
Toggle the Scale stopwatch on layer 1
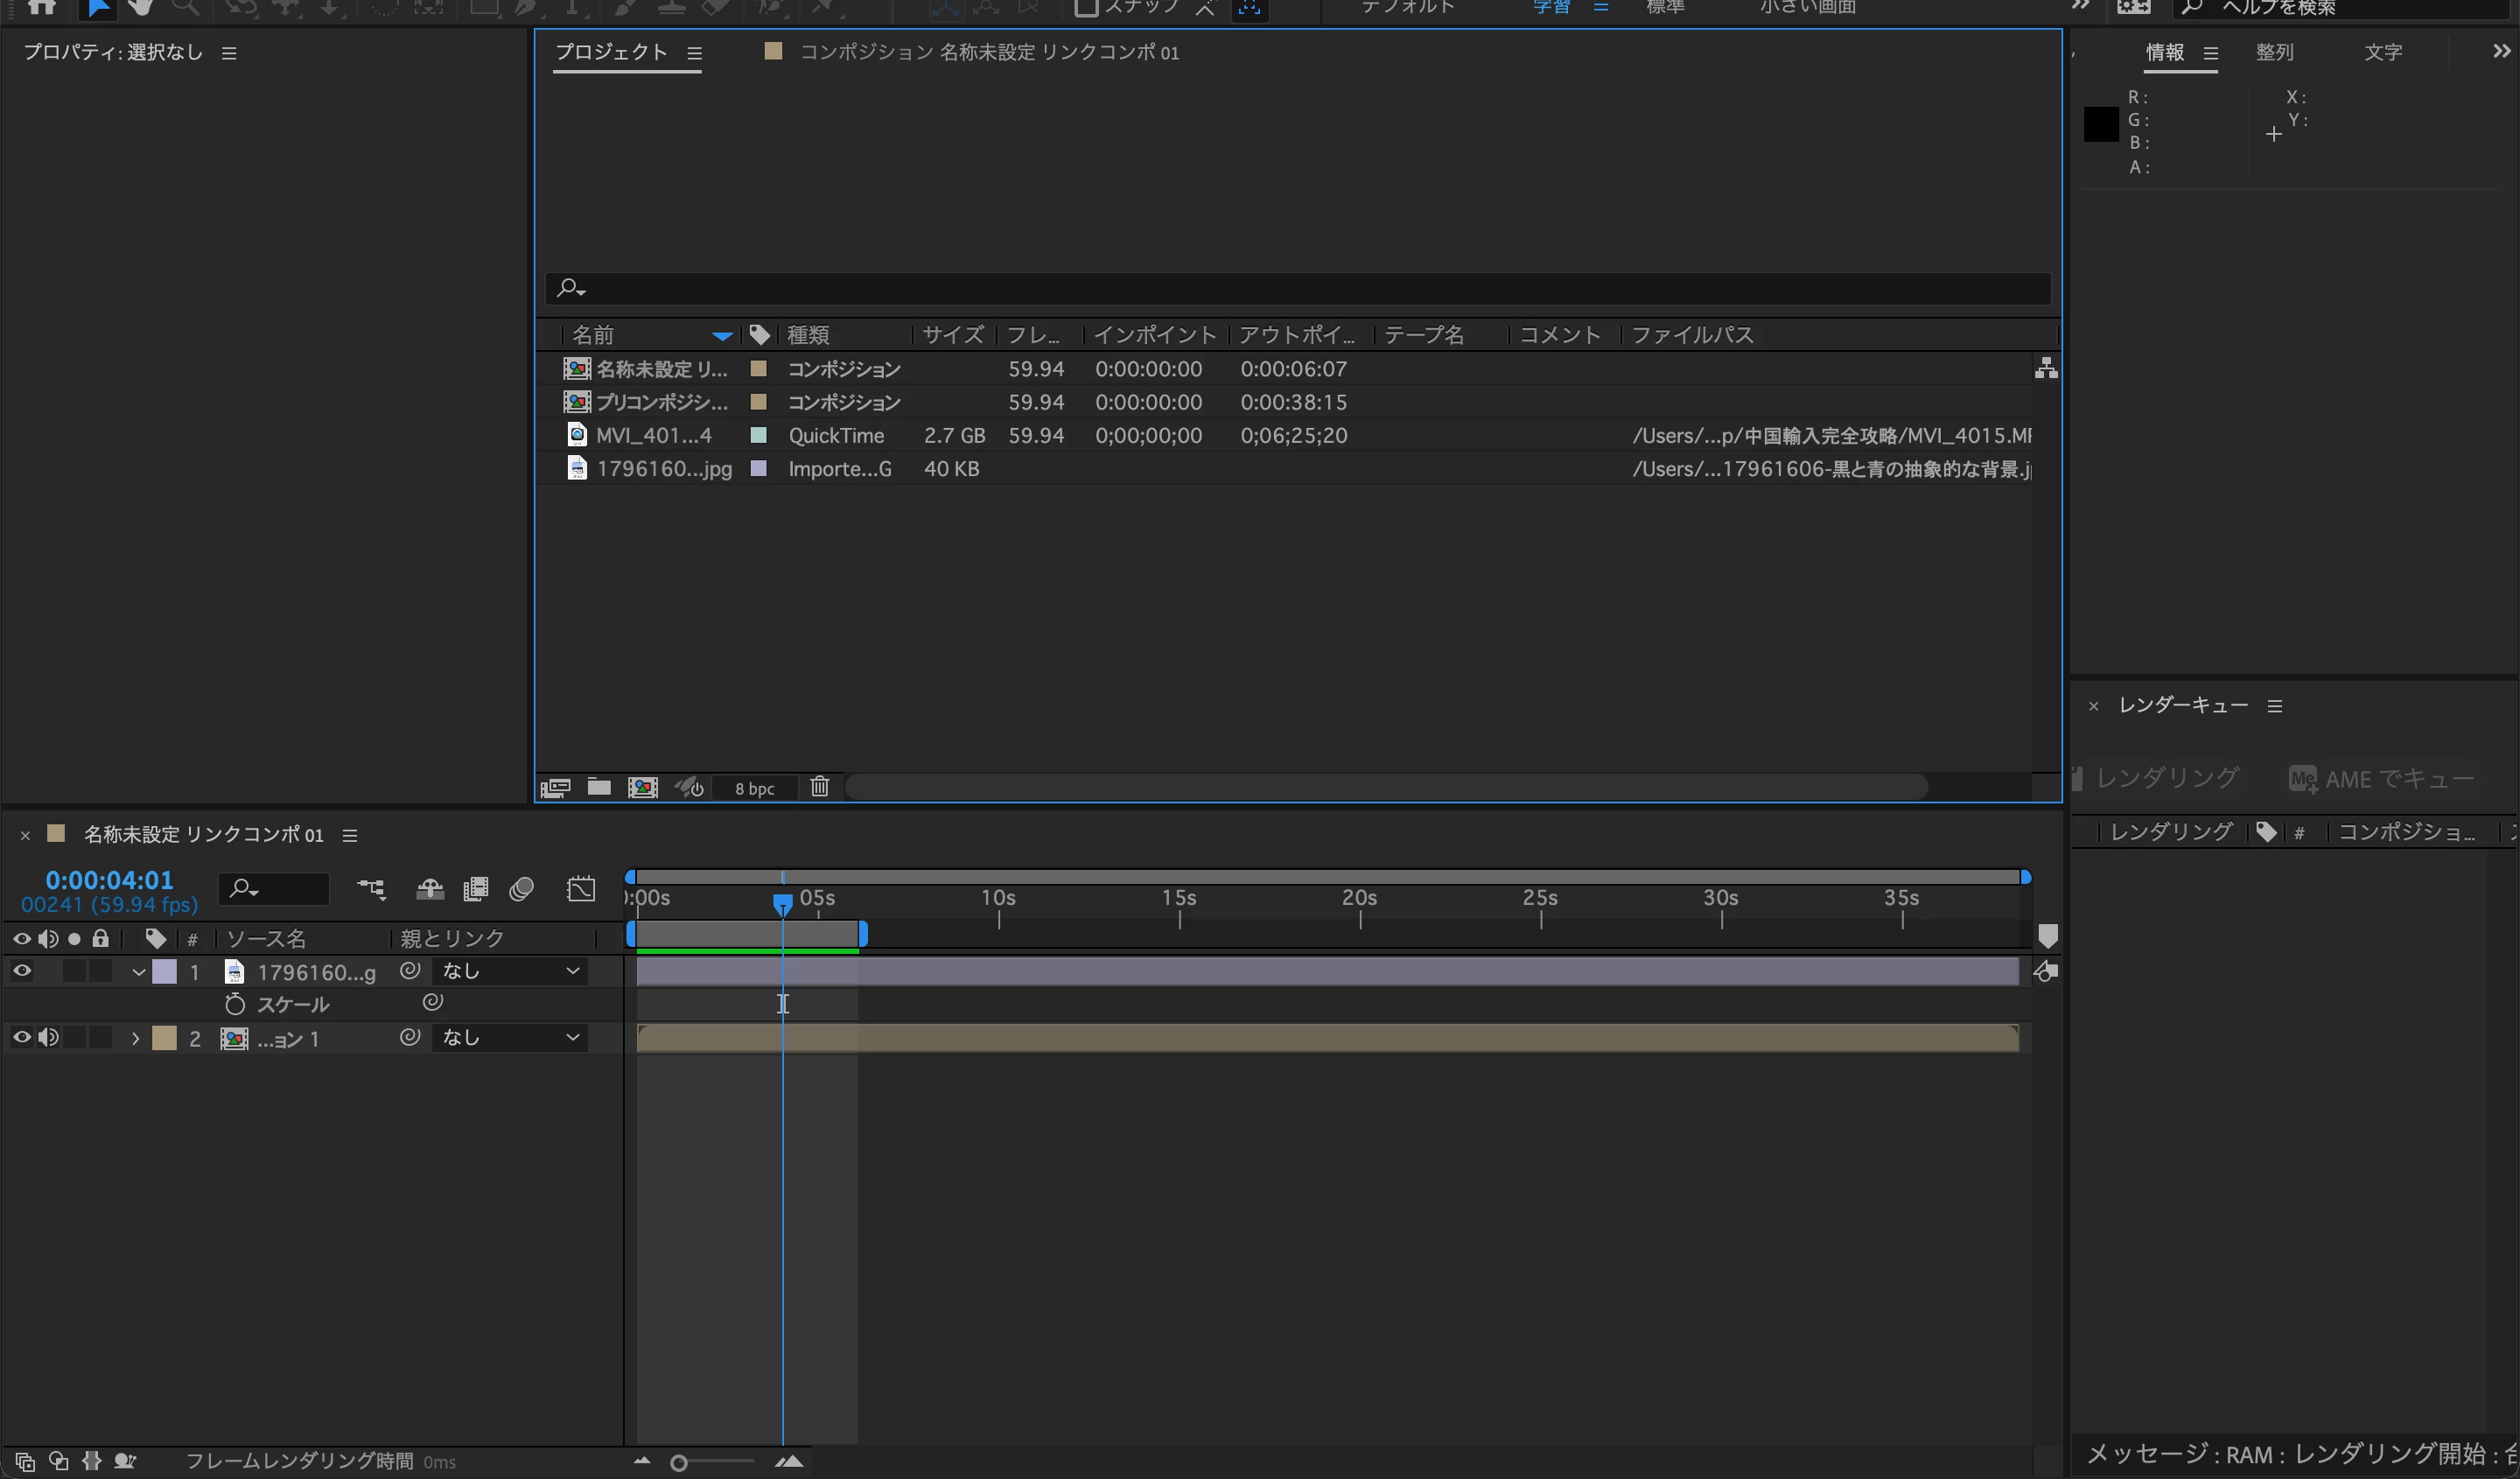point(235,1004)
